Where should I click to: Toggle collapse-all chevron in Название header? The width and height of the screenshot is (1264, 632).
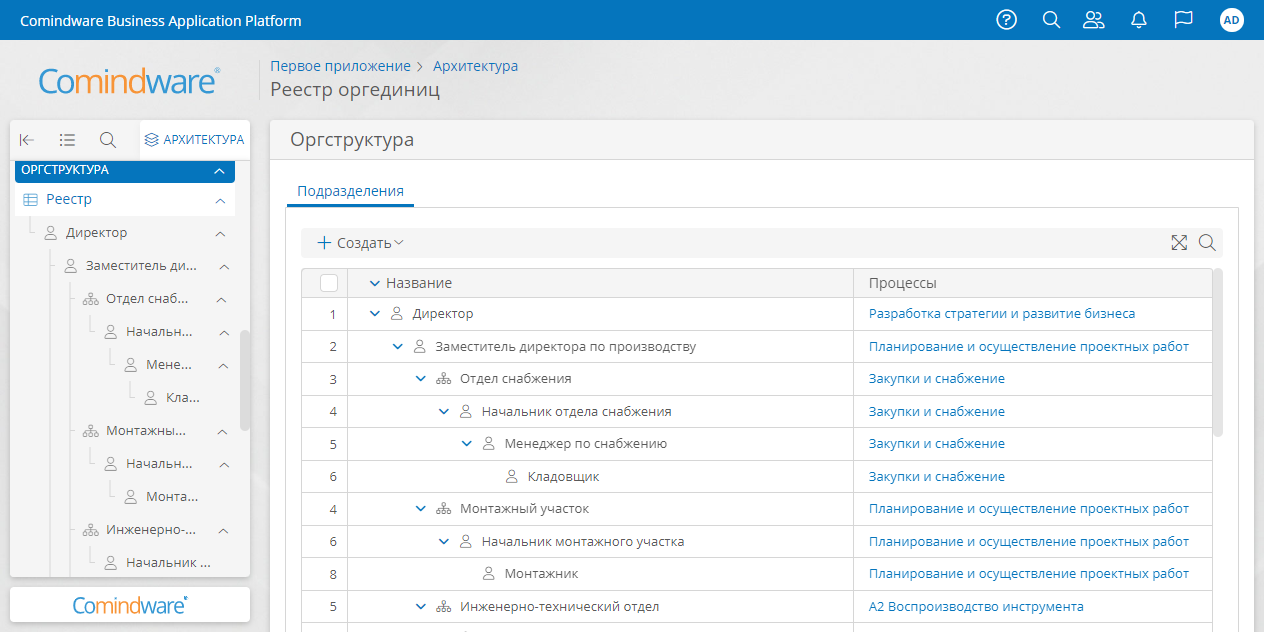pyautogui.click(x=375, y=284)
